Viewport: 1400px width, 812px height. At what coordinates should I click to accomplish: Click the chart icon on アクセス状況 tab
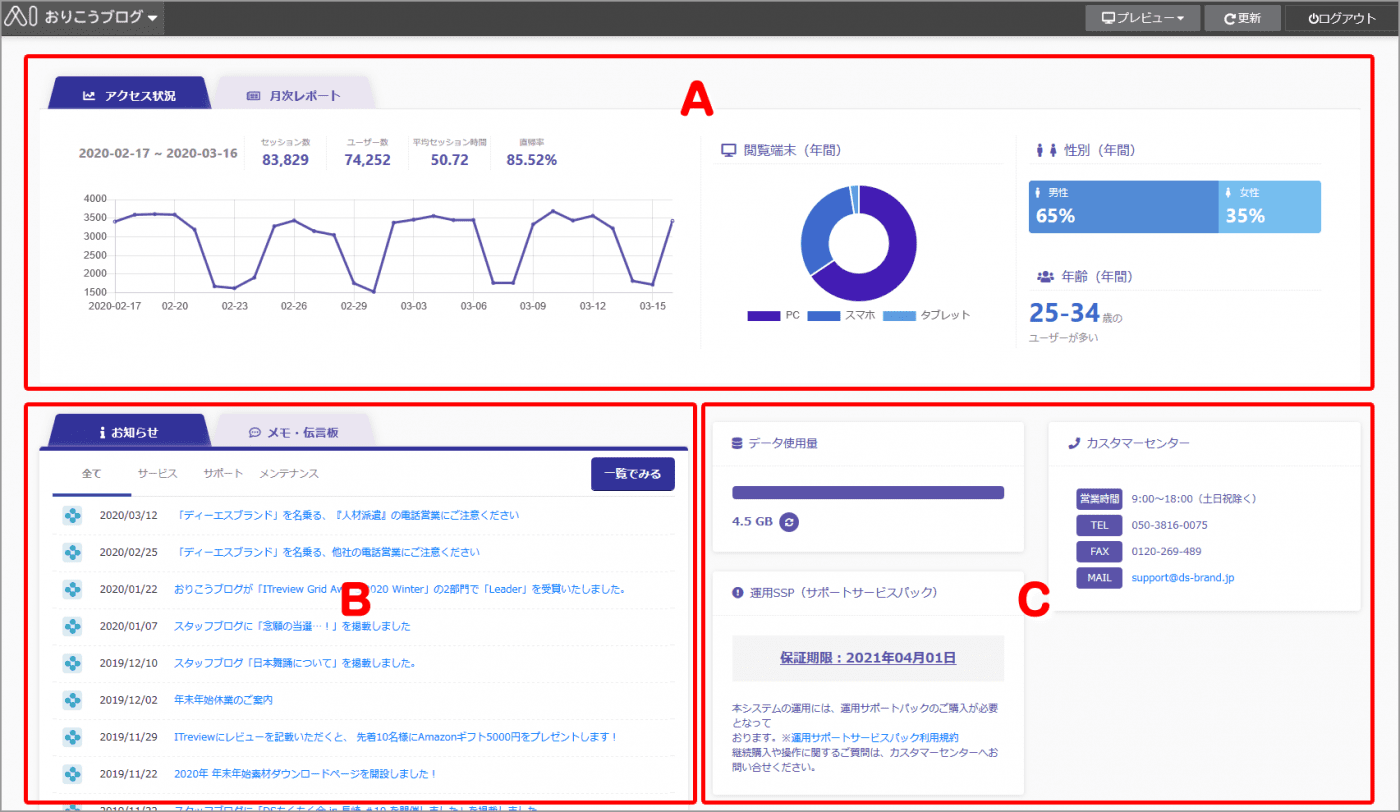(x=89, y=96)
